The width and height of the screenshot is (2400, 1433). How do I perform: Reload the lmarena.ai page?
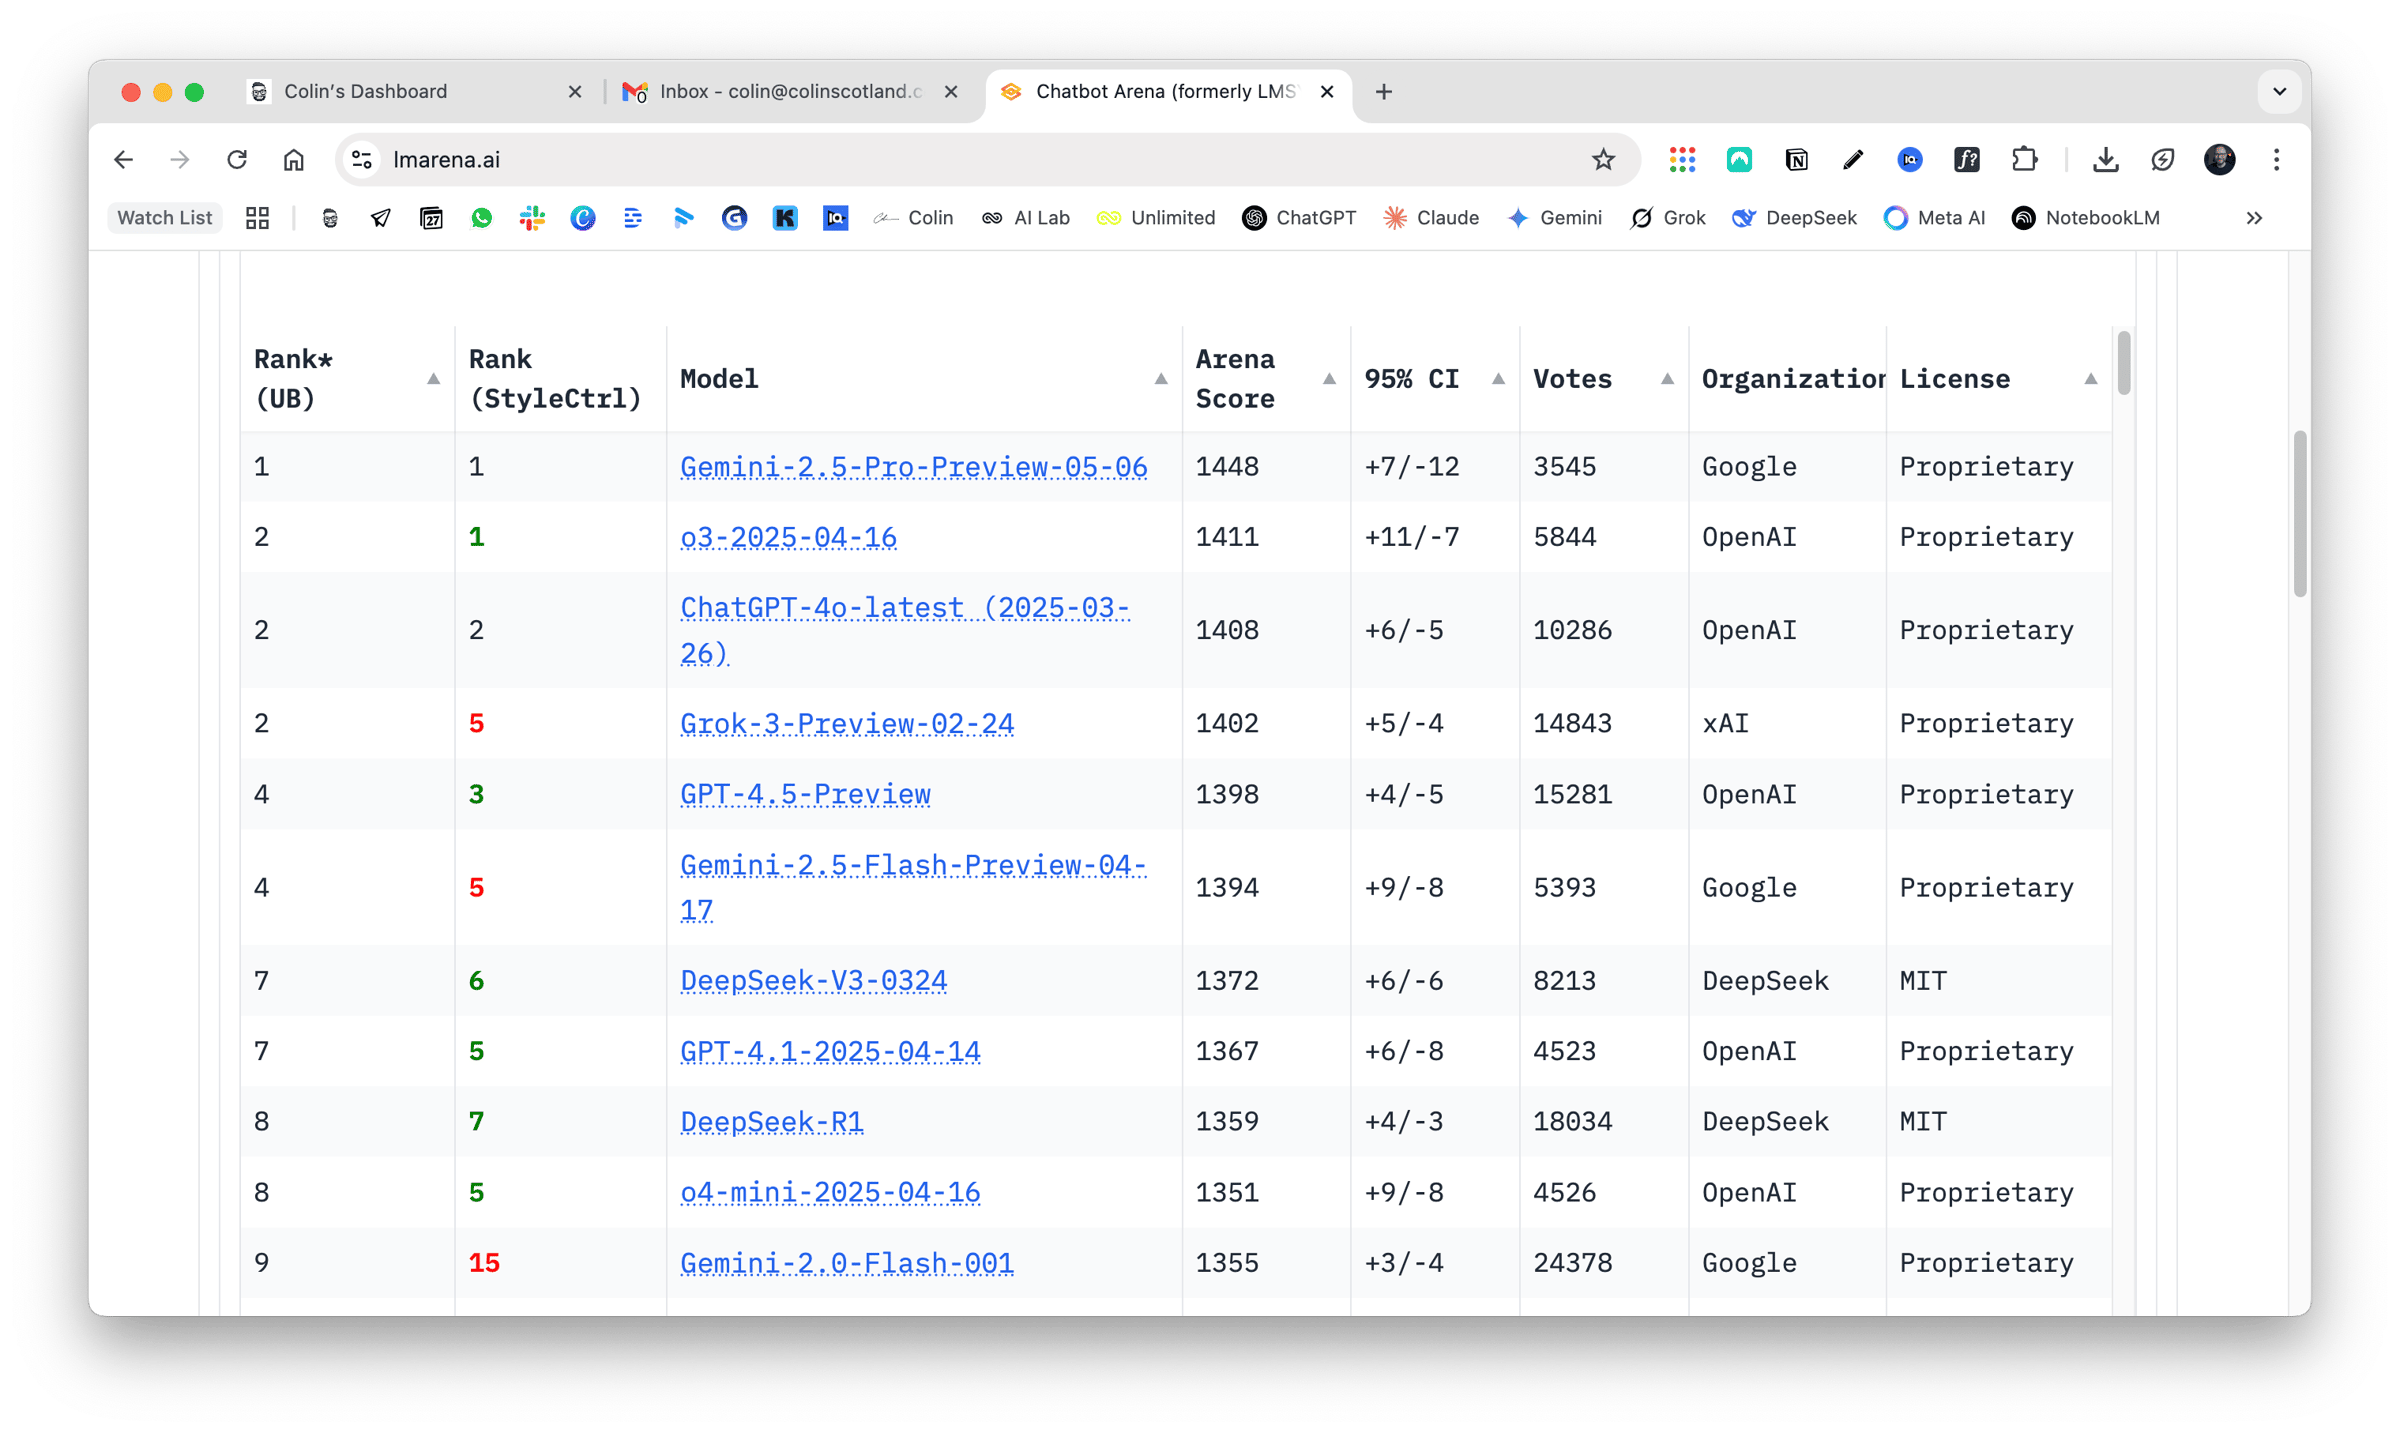pos(237,160)
